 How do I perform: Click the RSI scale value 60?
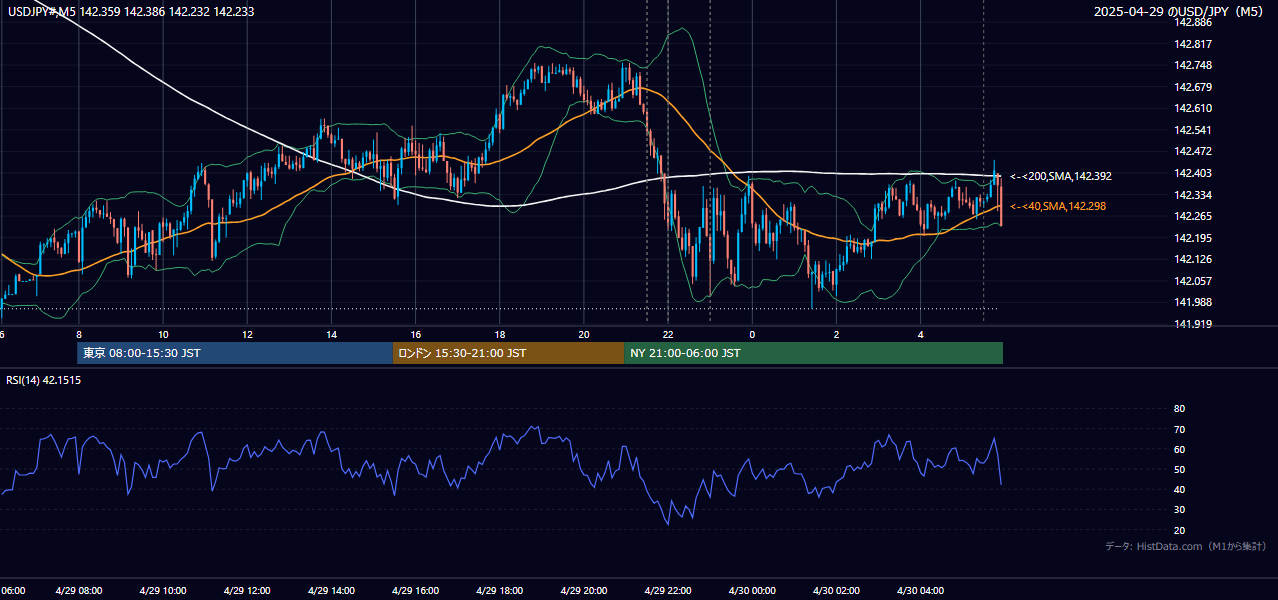[1179, 449]
